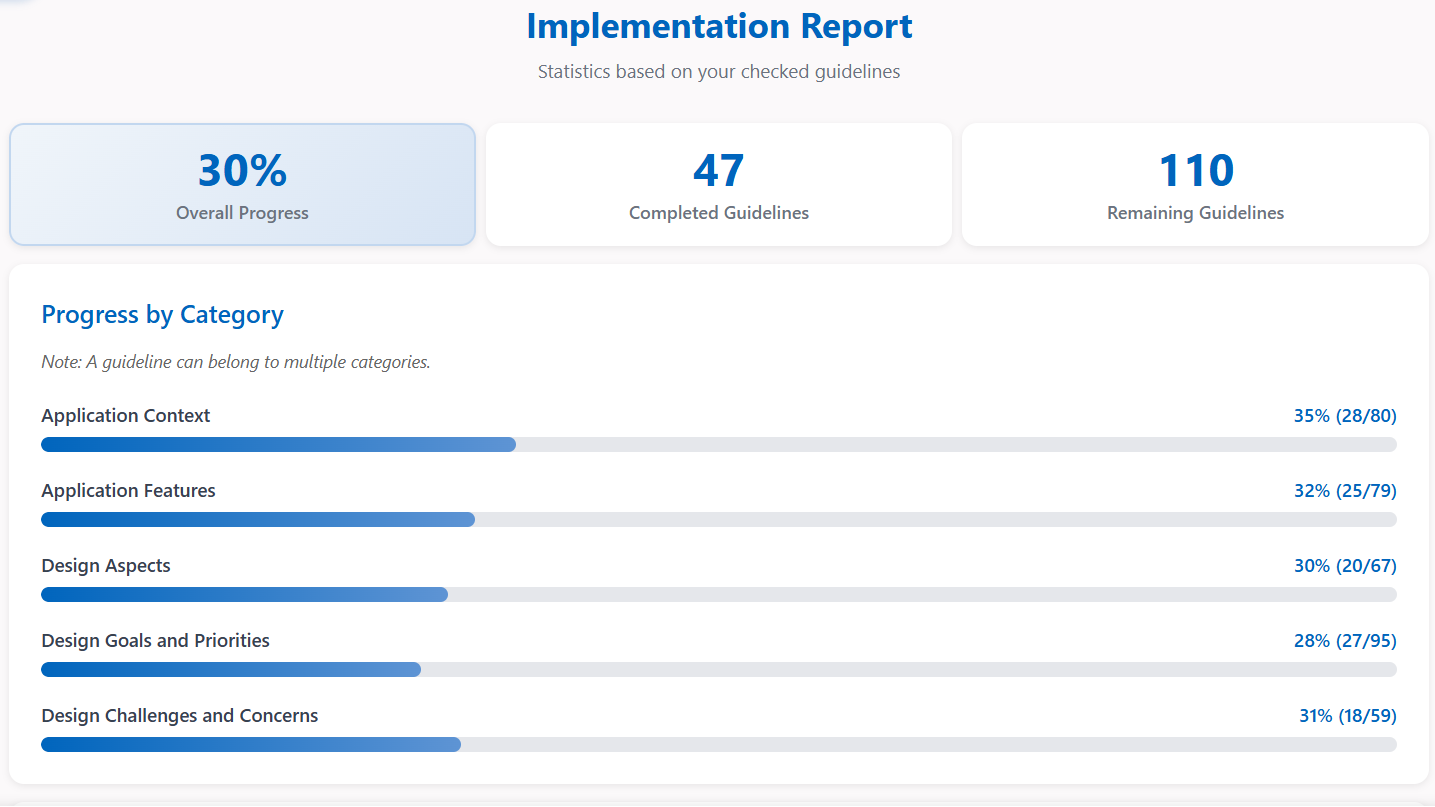
Task: Click the Application Features progress bar
Action: pos(719,520)
